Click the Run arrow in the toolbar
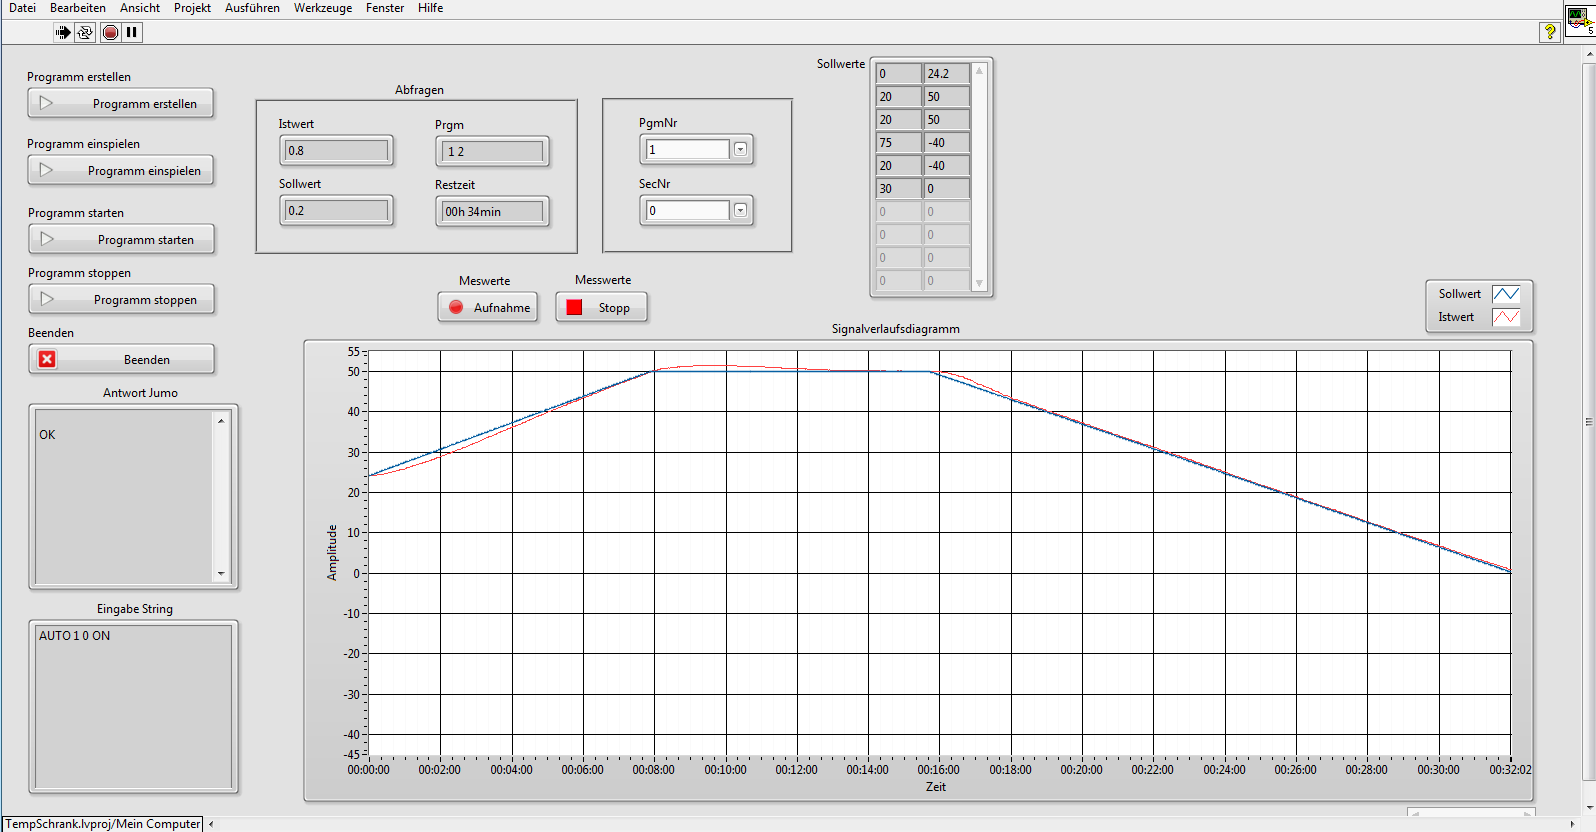Viewport: 1596px width, 832px height. coord(63,32)
